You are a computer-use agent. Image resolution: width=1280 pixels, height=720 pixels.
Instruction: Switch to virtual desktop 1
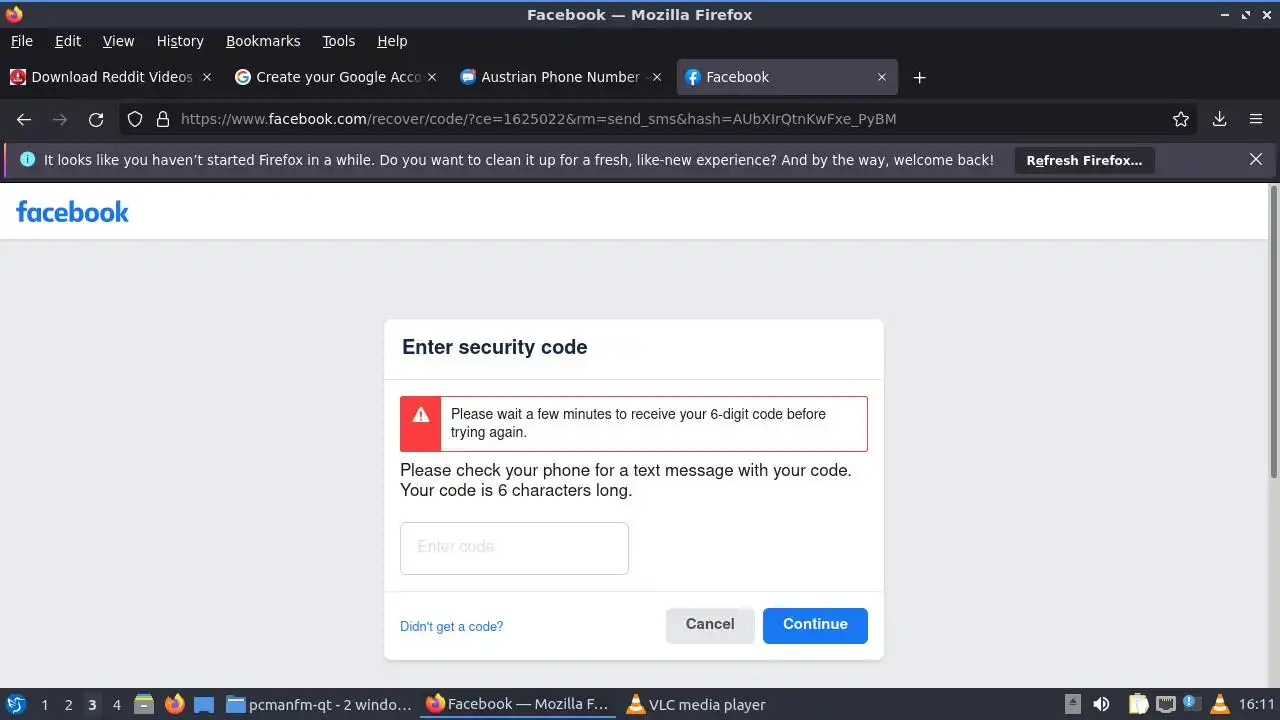(44, 704)
